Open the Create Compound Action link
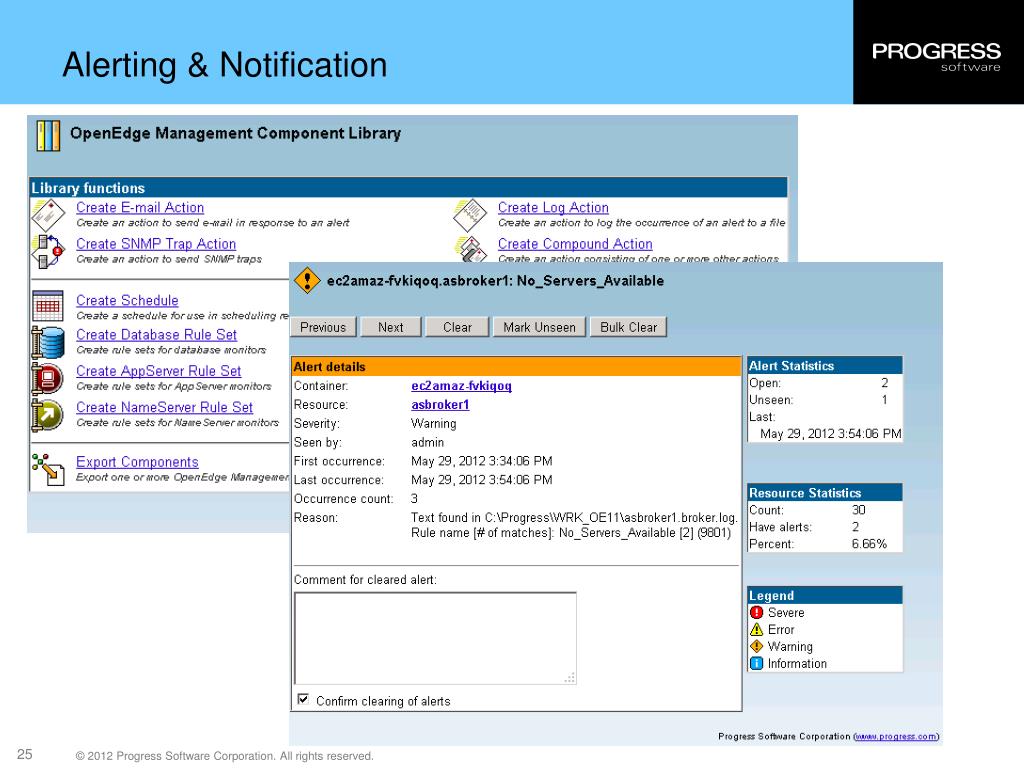 click(575, 244)
